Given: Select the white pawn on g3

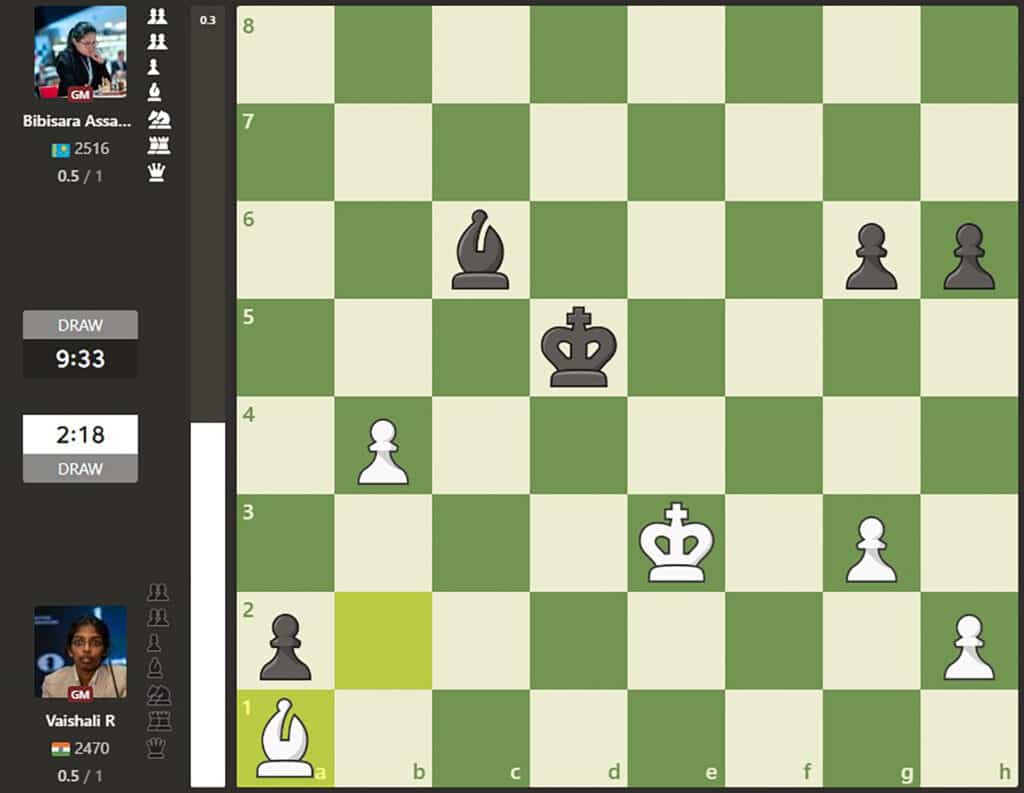Looking at the screenshot, I should (x=871, y=549).
